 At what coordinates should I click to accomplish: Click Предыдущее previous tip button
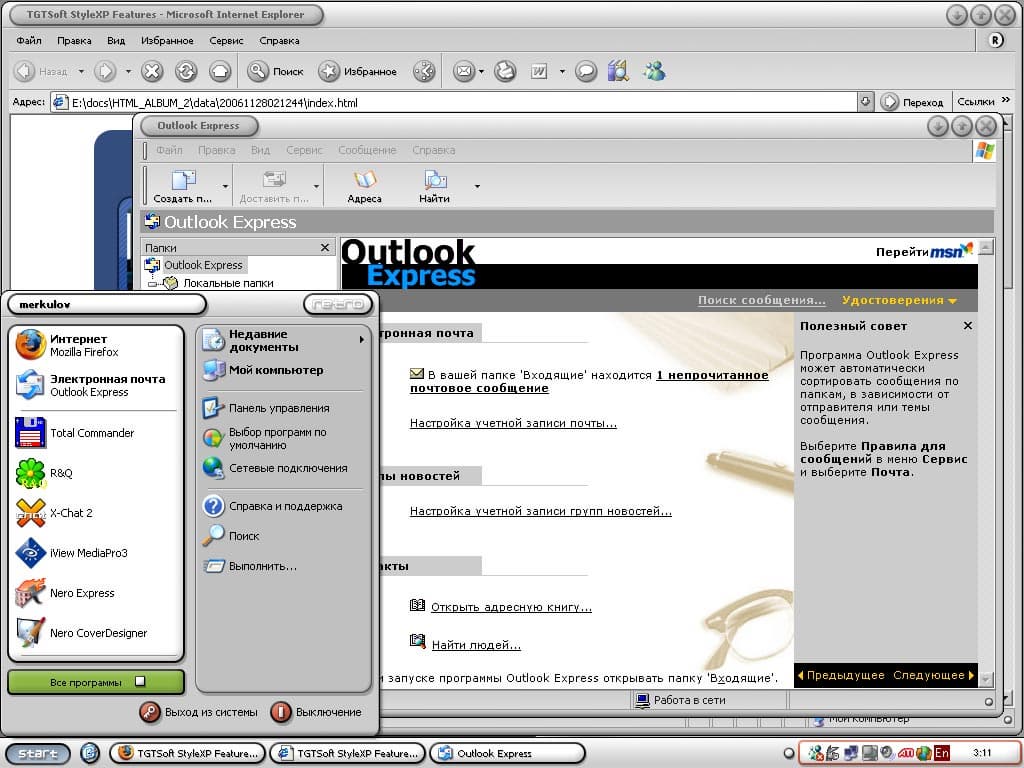coord(841,675)
